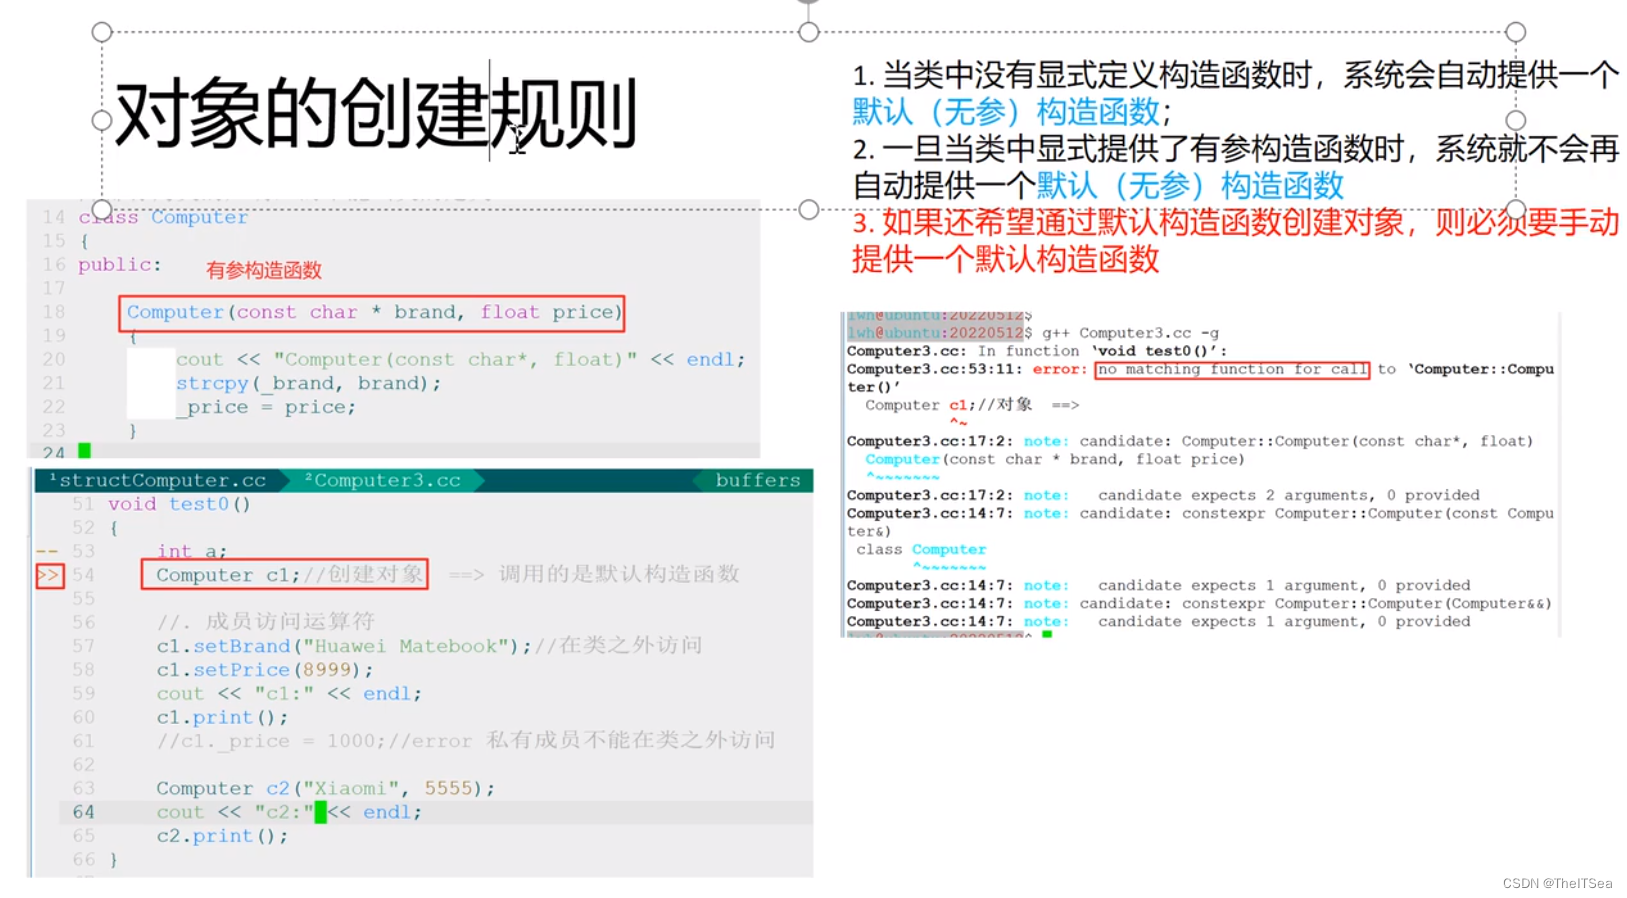The image size is (1627, 898).
Task: Click the terminal command g++ Computer3.cc -g
Action: (x=1130, y=333)
